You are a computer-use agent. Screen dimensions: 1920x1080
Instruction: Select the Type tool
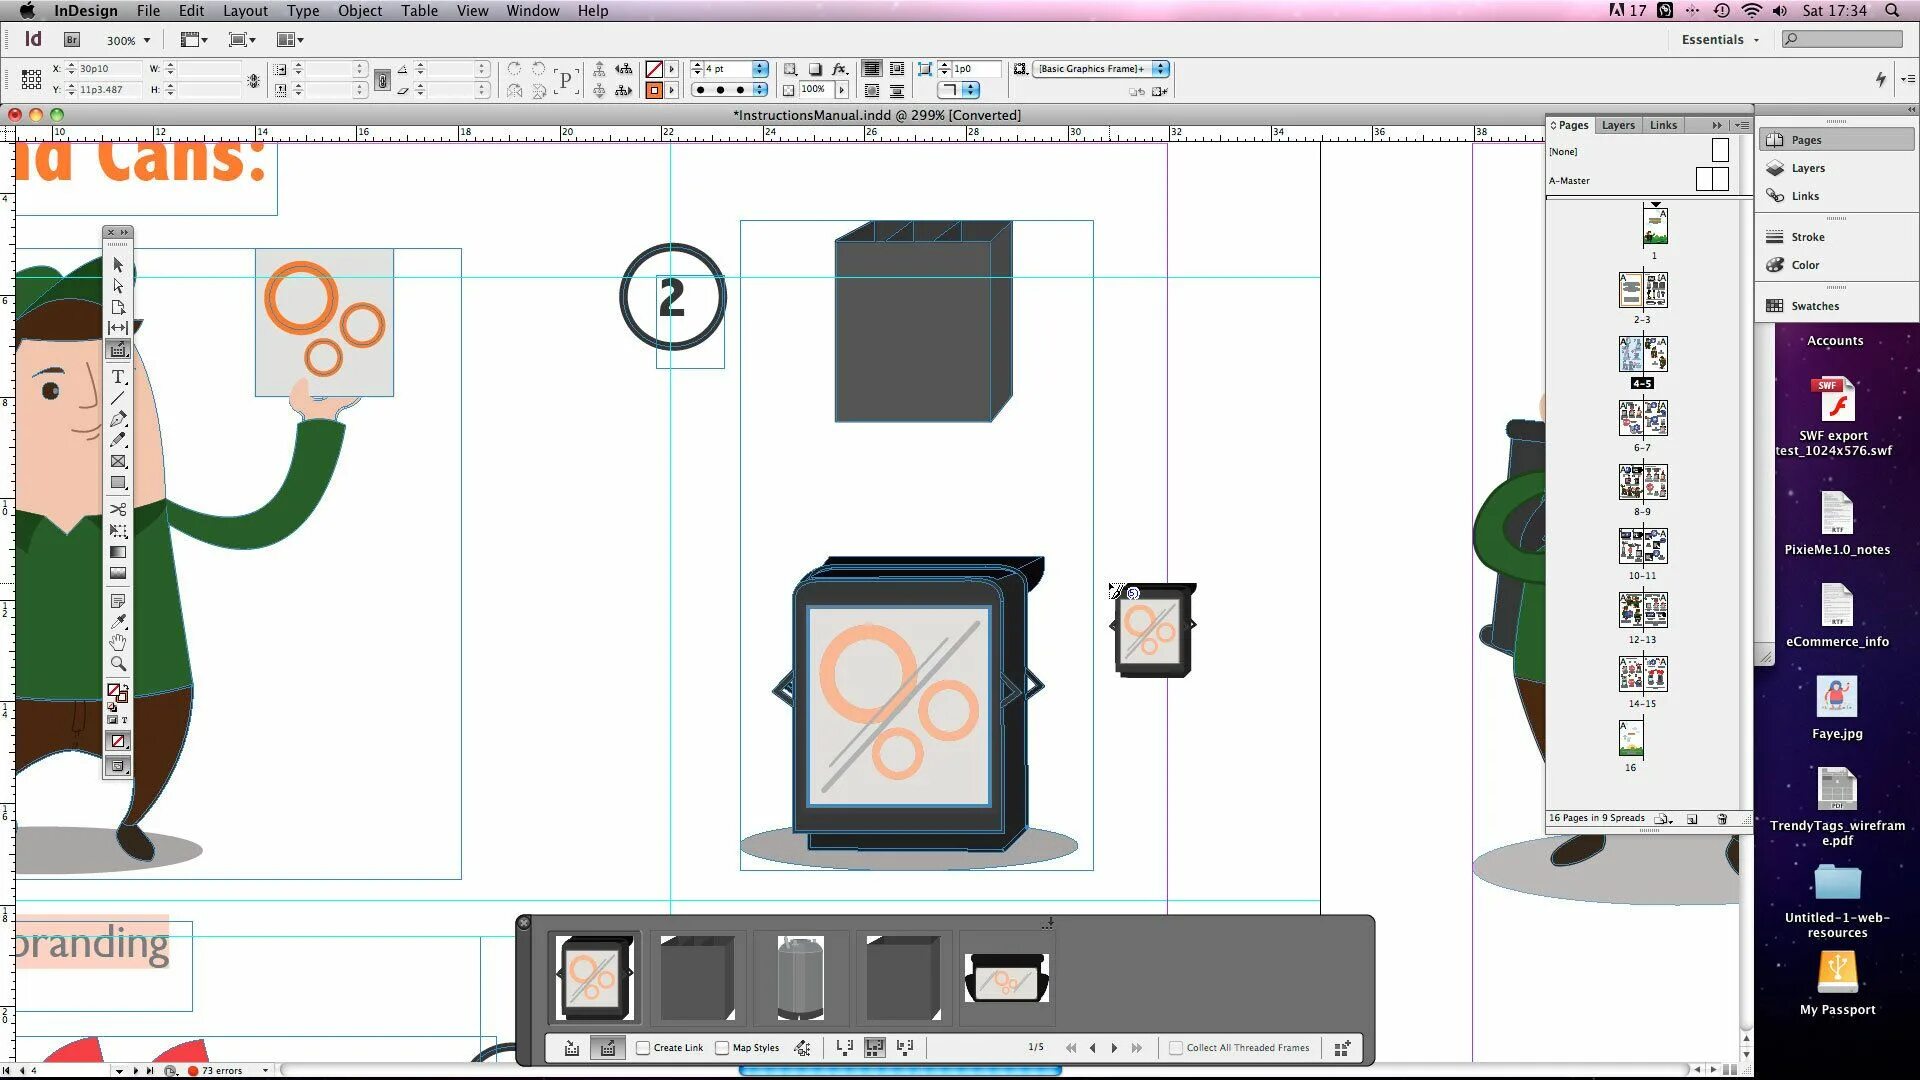coord(118,377)
